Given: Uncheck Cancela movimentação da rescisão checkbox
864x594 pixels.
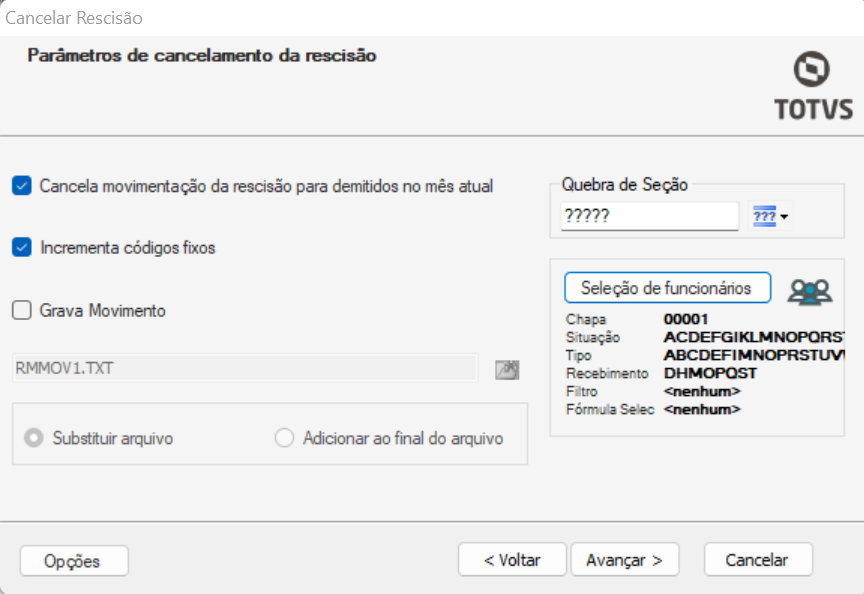Looking at the screenshot, I should pos(22,186).
